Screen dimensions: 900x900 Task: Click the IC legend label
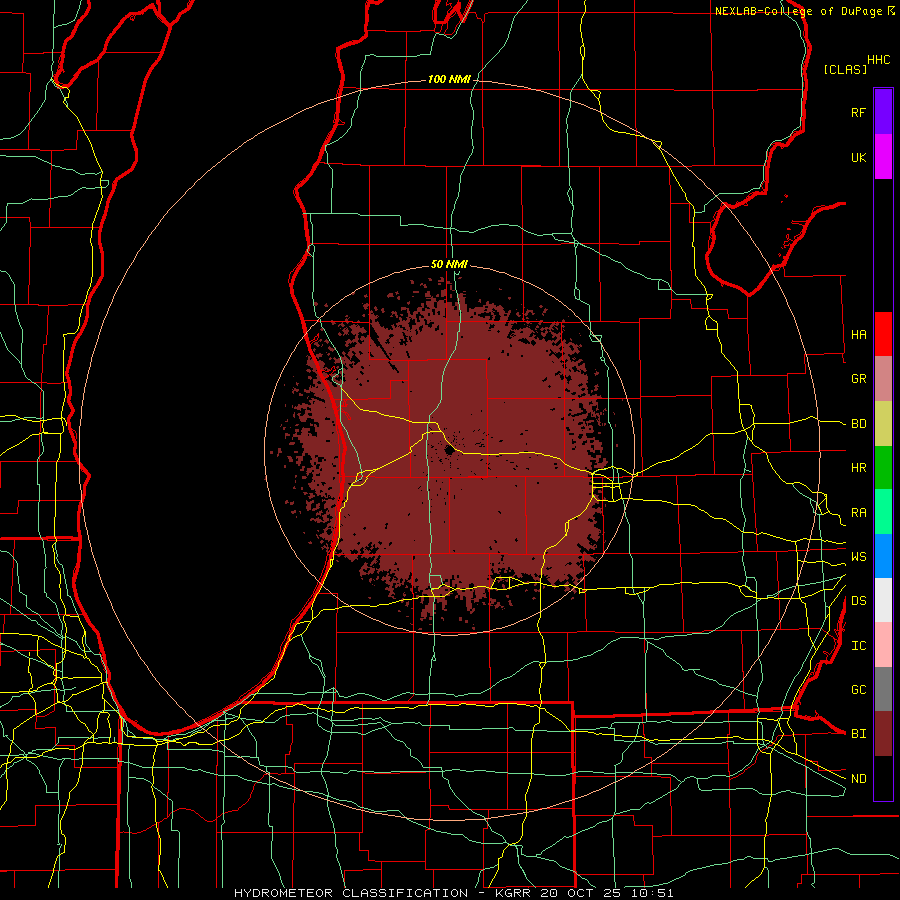[858, 646]
